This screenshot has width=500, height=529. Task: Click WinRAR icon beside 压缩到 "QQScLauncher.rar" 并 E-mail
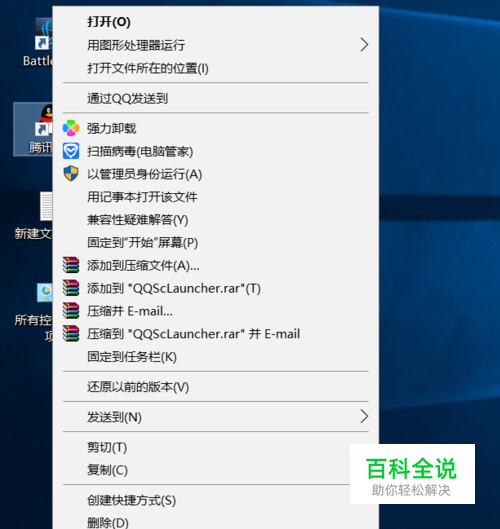(x=71, y=334)
